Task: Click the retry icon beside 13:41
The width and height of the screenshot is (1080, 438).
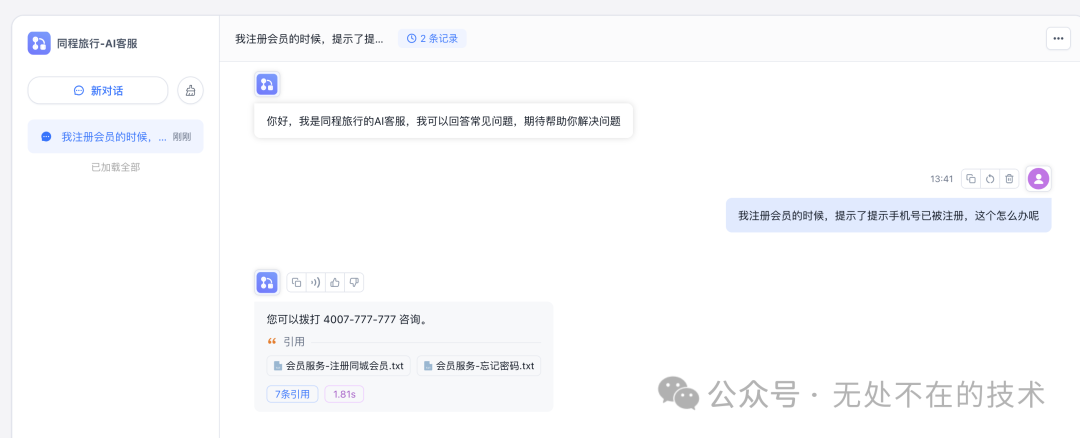Action: pos(990,178)
